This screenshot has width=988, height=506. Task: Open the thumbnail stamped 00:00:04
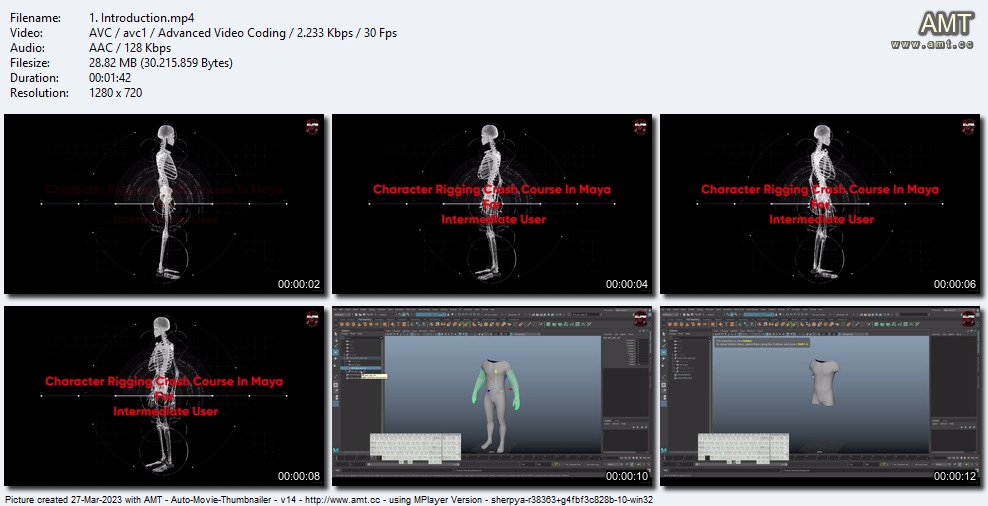click(492, 204)
